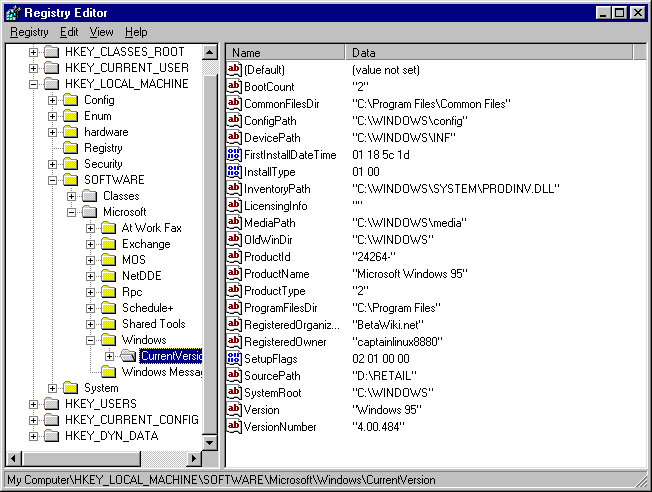Select the Classes key

point(121,196)
